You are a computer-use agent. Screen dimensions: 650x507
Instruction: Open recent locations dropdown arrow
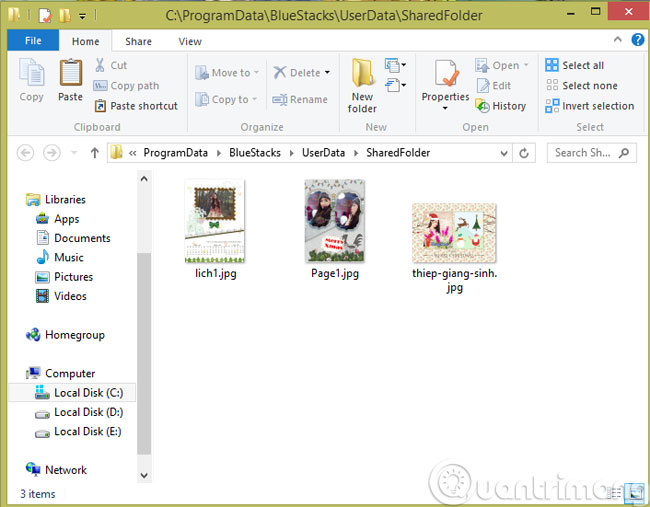click(74, 153)
